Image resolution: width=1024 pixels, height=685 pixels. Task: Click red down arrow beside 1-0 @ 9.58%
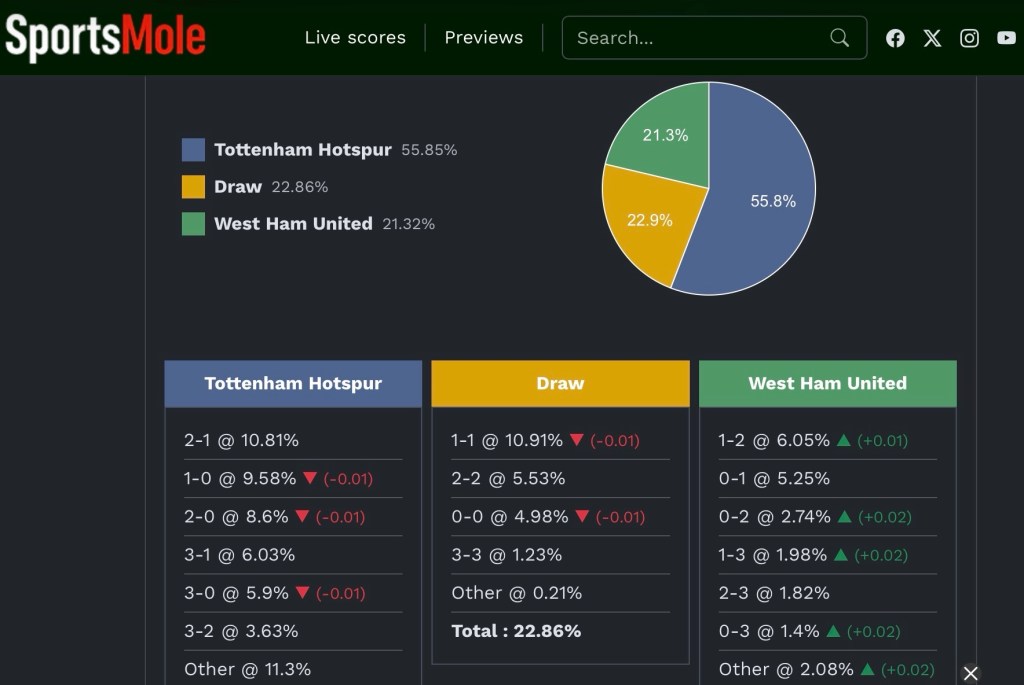[x=309, y=479]
